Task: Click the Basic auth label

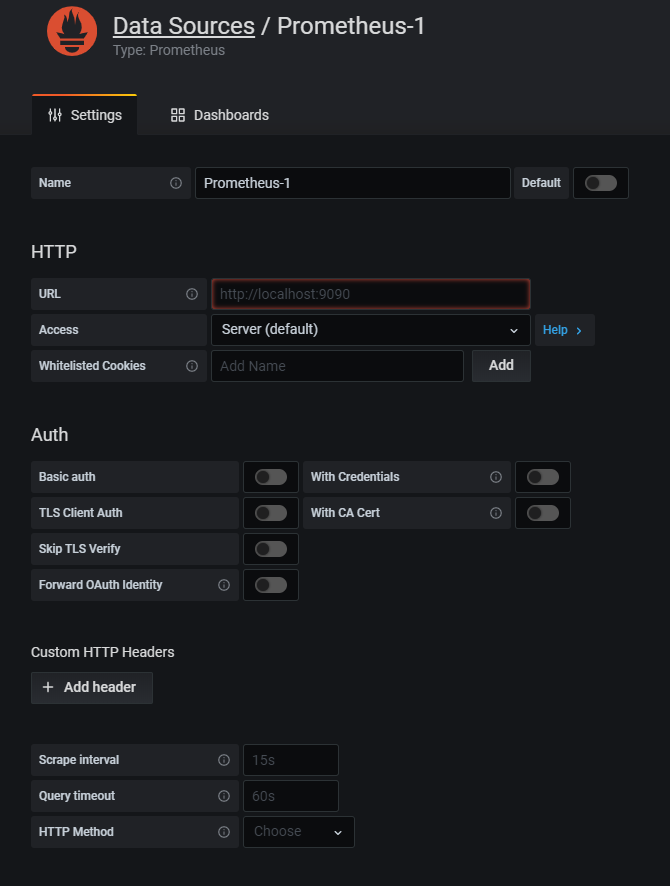Action: (67, 477)
